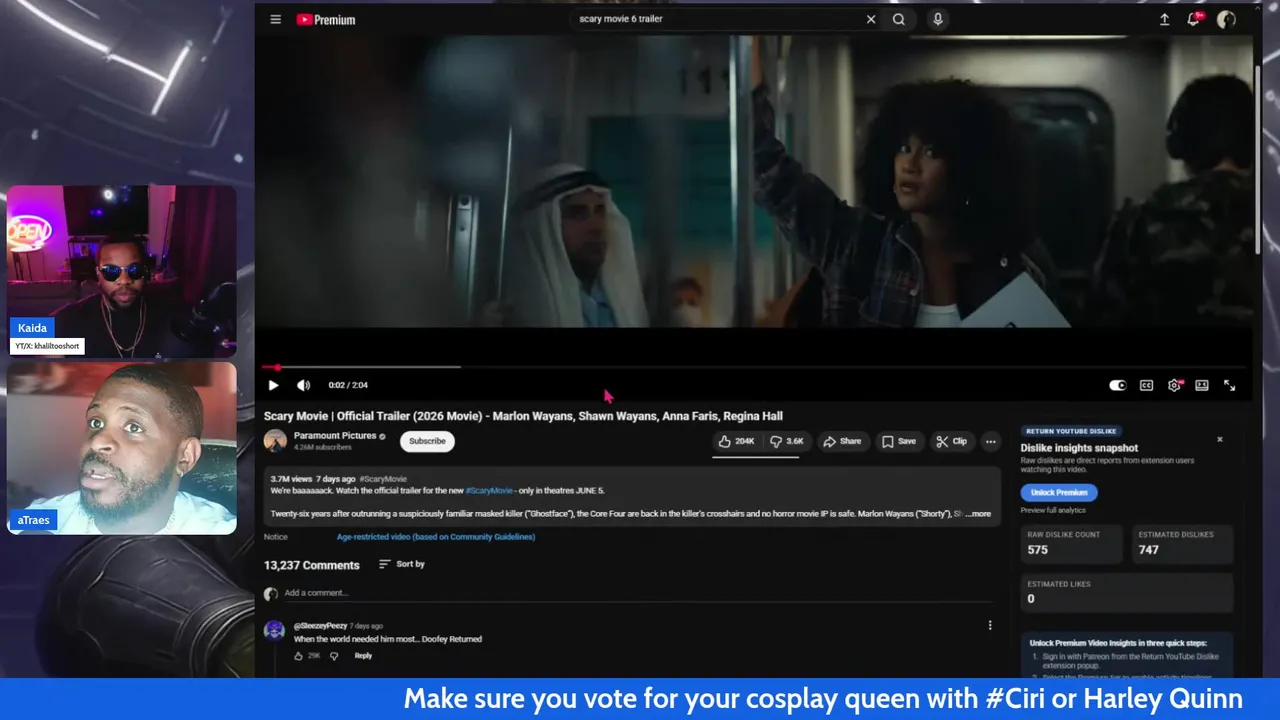This screenshot has width=1280, height=720.
Task: Click Preview full analytics text
Action: pos(1053,510)
